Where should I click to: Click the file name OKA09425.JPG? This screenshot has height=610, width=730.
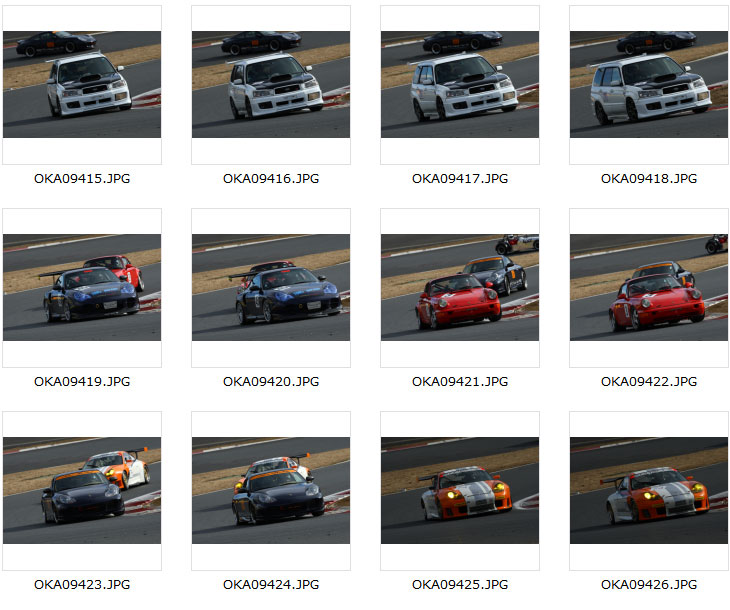460,585
